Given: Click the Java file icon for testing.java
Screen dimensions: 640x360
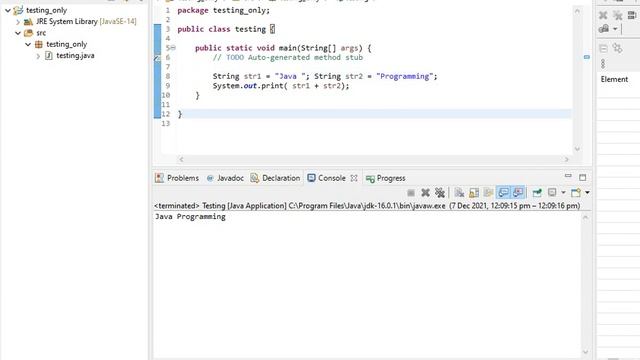Looking at the screenshot, I should coord(49,56).
